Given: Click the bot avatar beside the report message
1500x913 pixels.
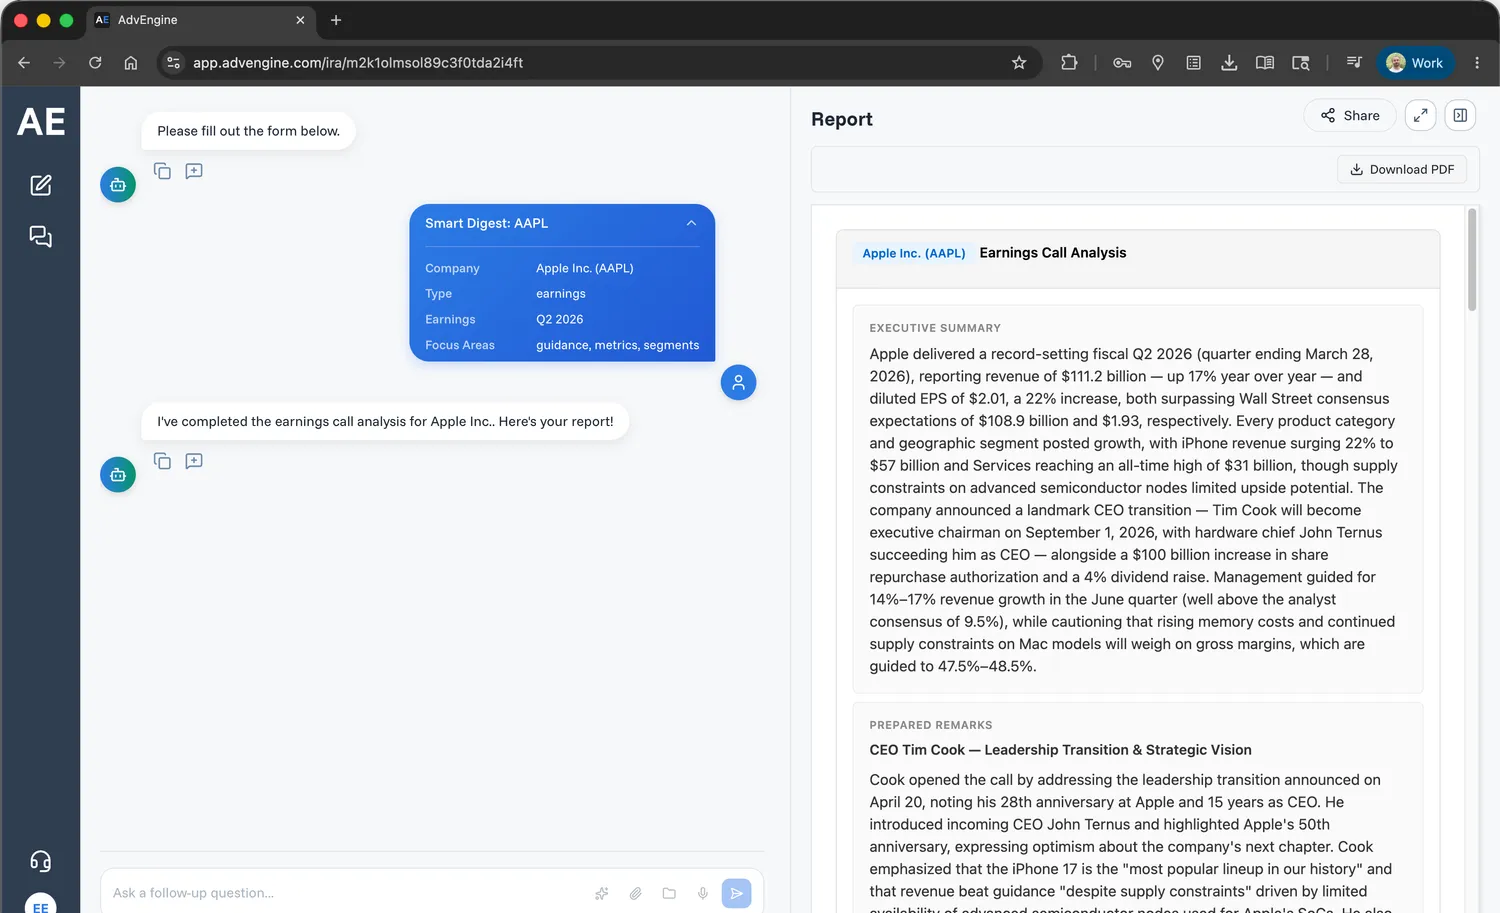Looking at the screenshot, I should coord(118,475).
